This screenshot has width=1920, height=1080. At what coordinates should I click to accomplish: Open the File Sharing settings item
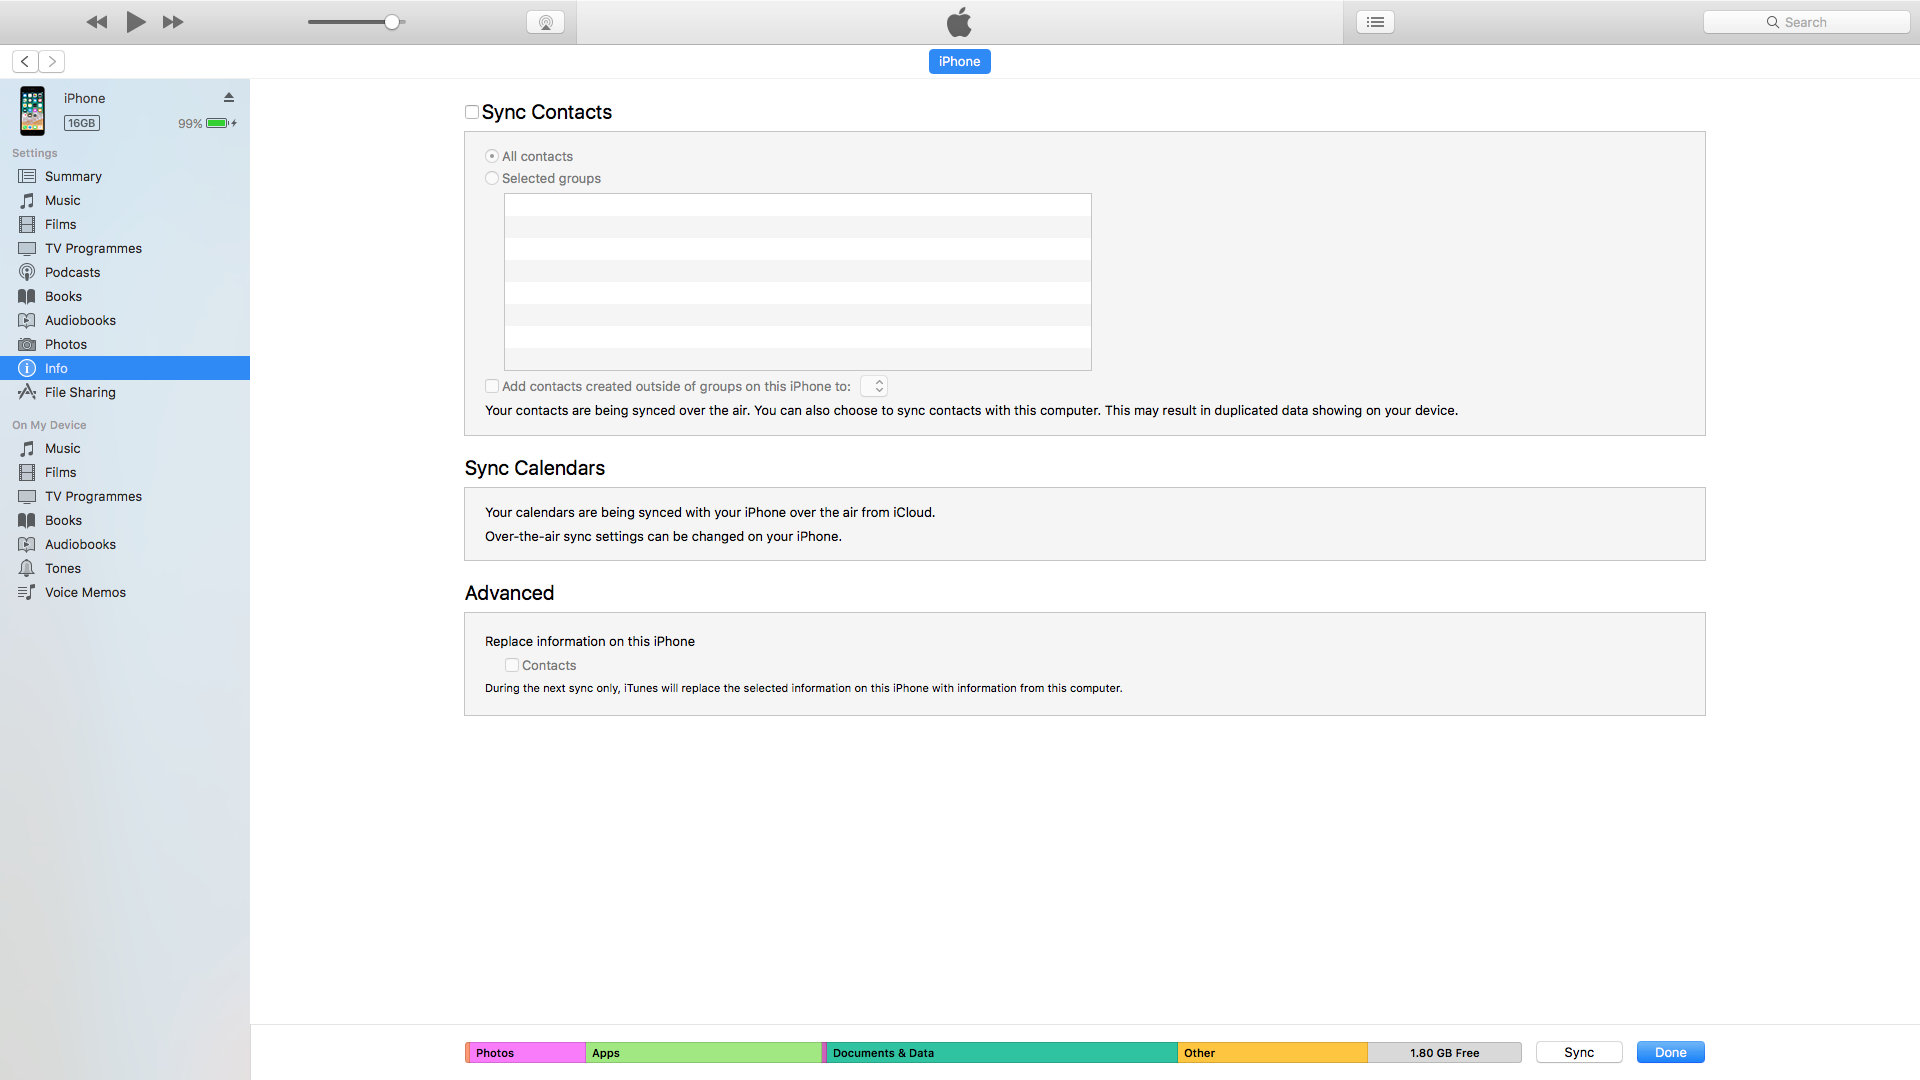point(80,392)
